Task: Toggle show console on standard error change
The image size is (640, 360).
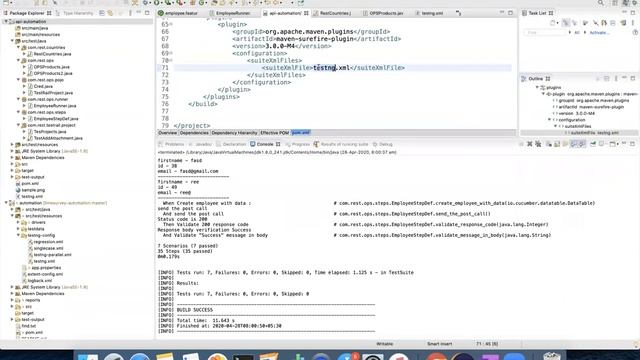Action: point(582,144)
